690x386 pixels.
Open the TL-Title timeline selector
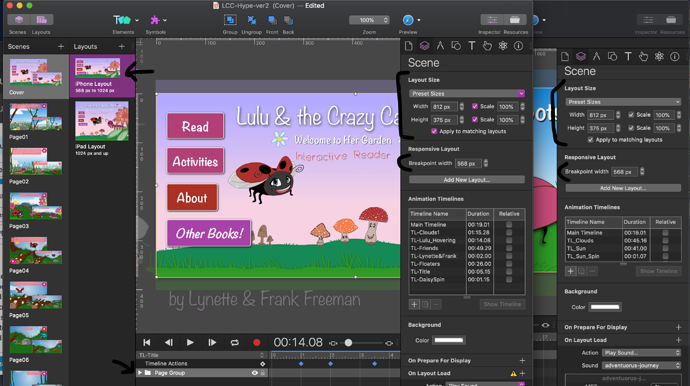tap(202, 355)
